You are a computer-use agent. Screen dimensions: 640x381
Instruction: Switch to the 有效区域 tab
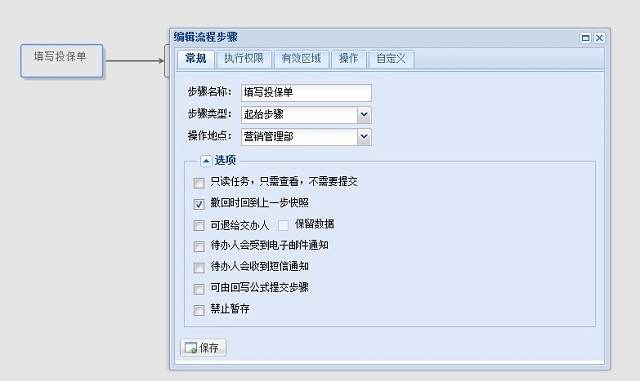coord(301,58)
